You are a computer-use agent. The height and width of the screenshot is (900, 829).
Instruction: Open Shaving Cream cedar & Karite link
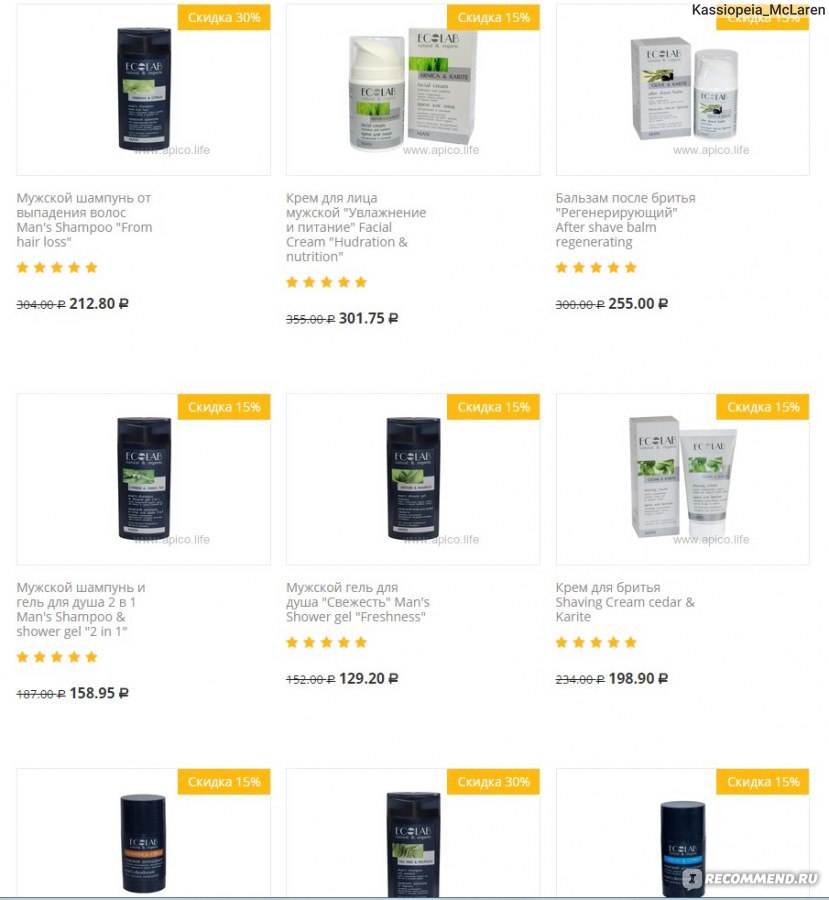pos(625,602)
